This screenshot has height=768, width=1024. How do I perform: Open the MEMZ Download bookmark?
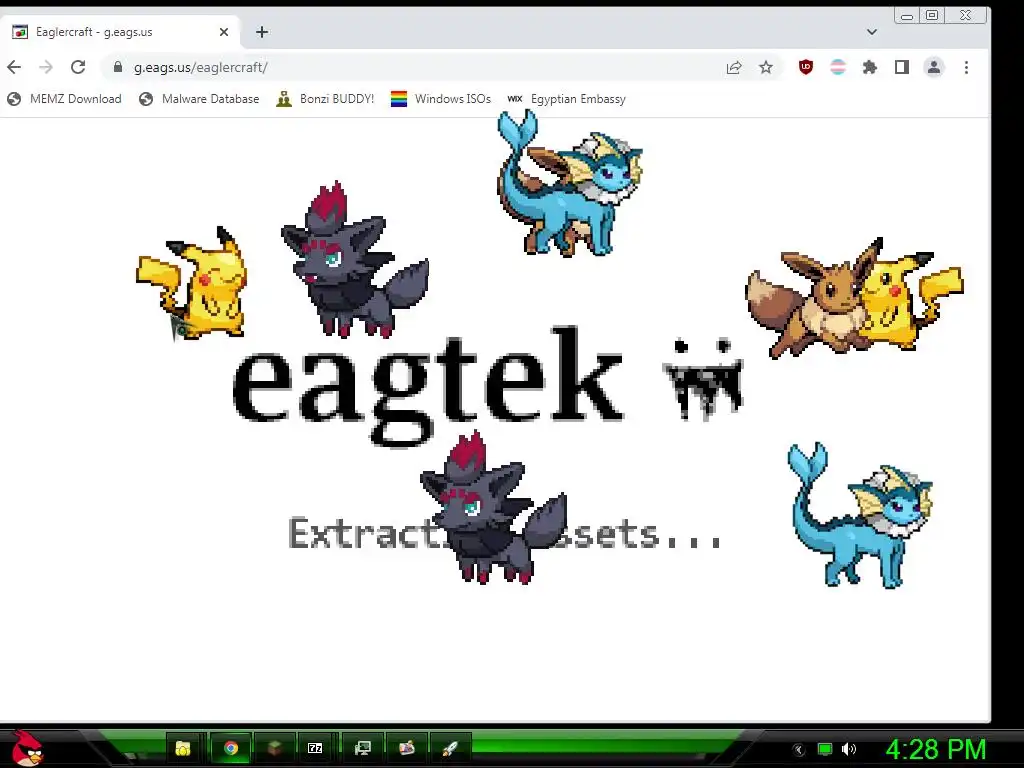click(64, 99)
